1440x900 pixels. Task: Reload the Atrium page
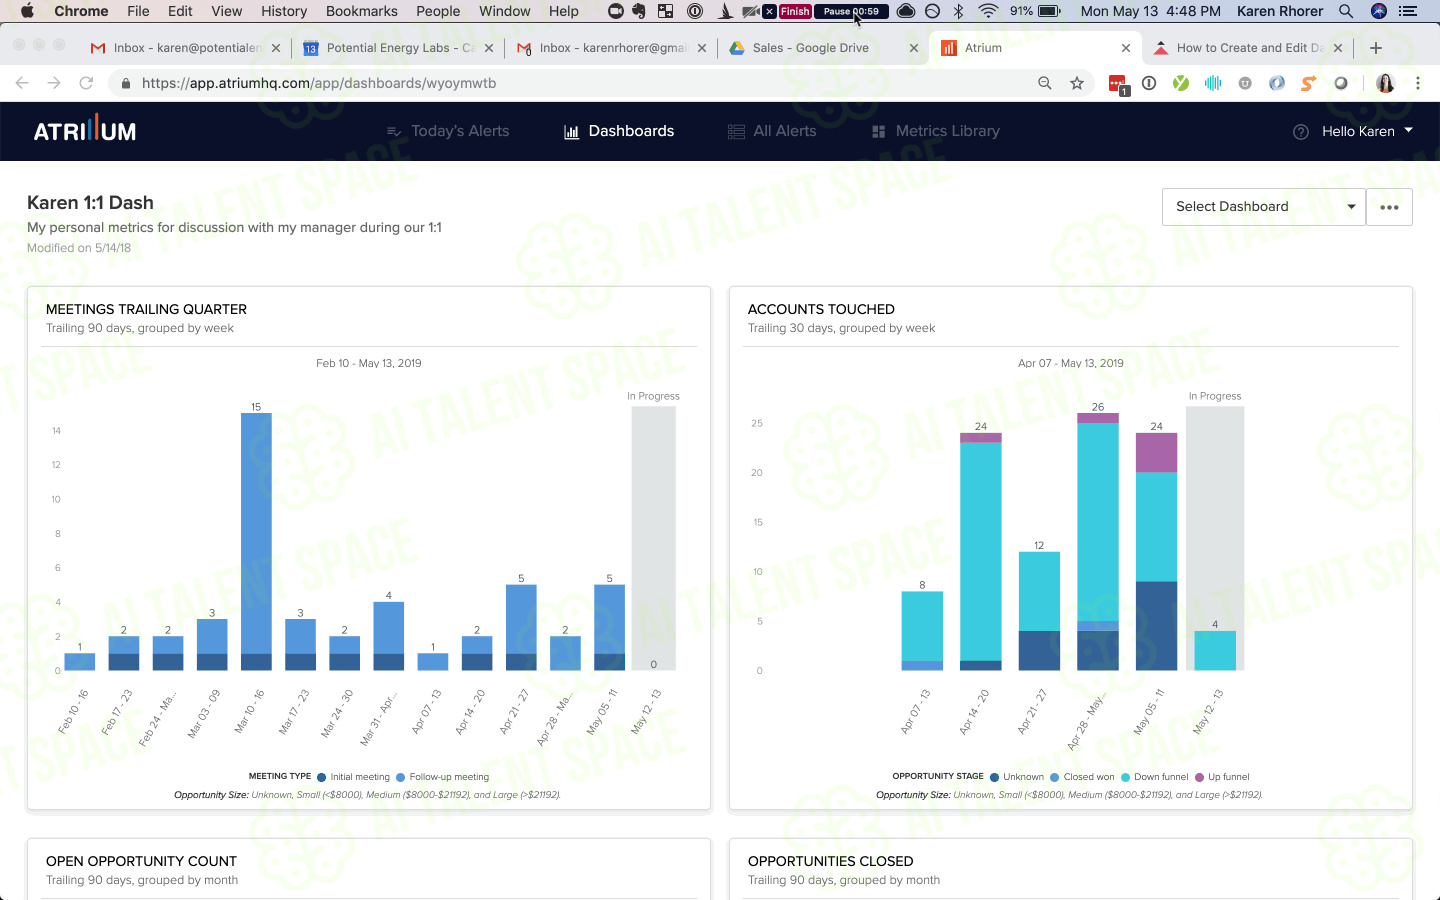(87, 83)
